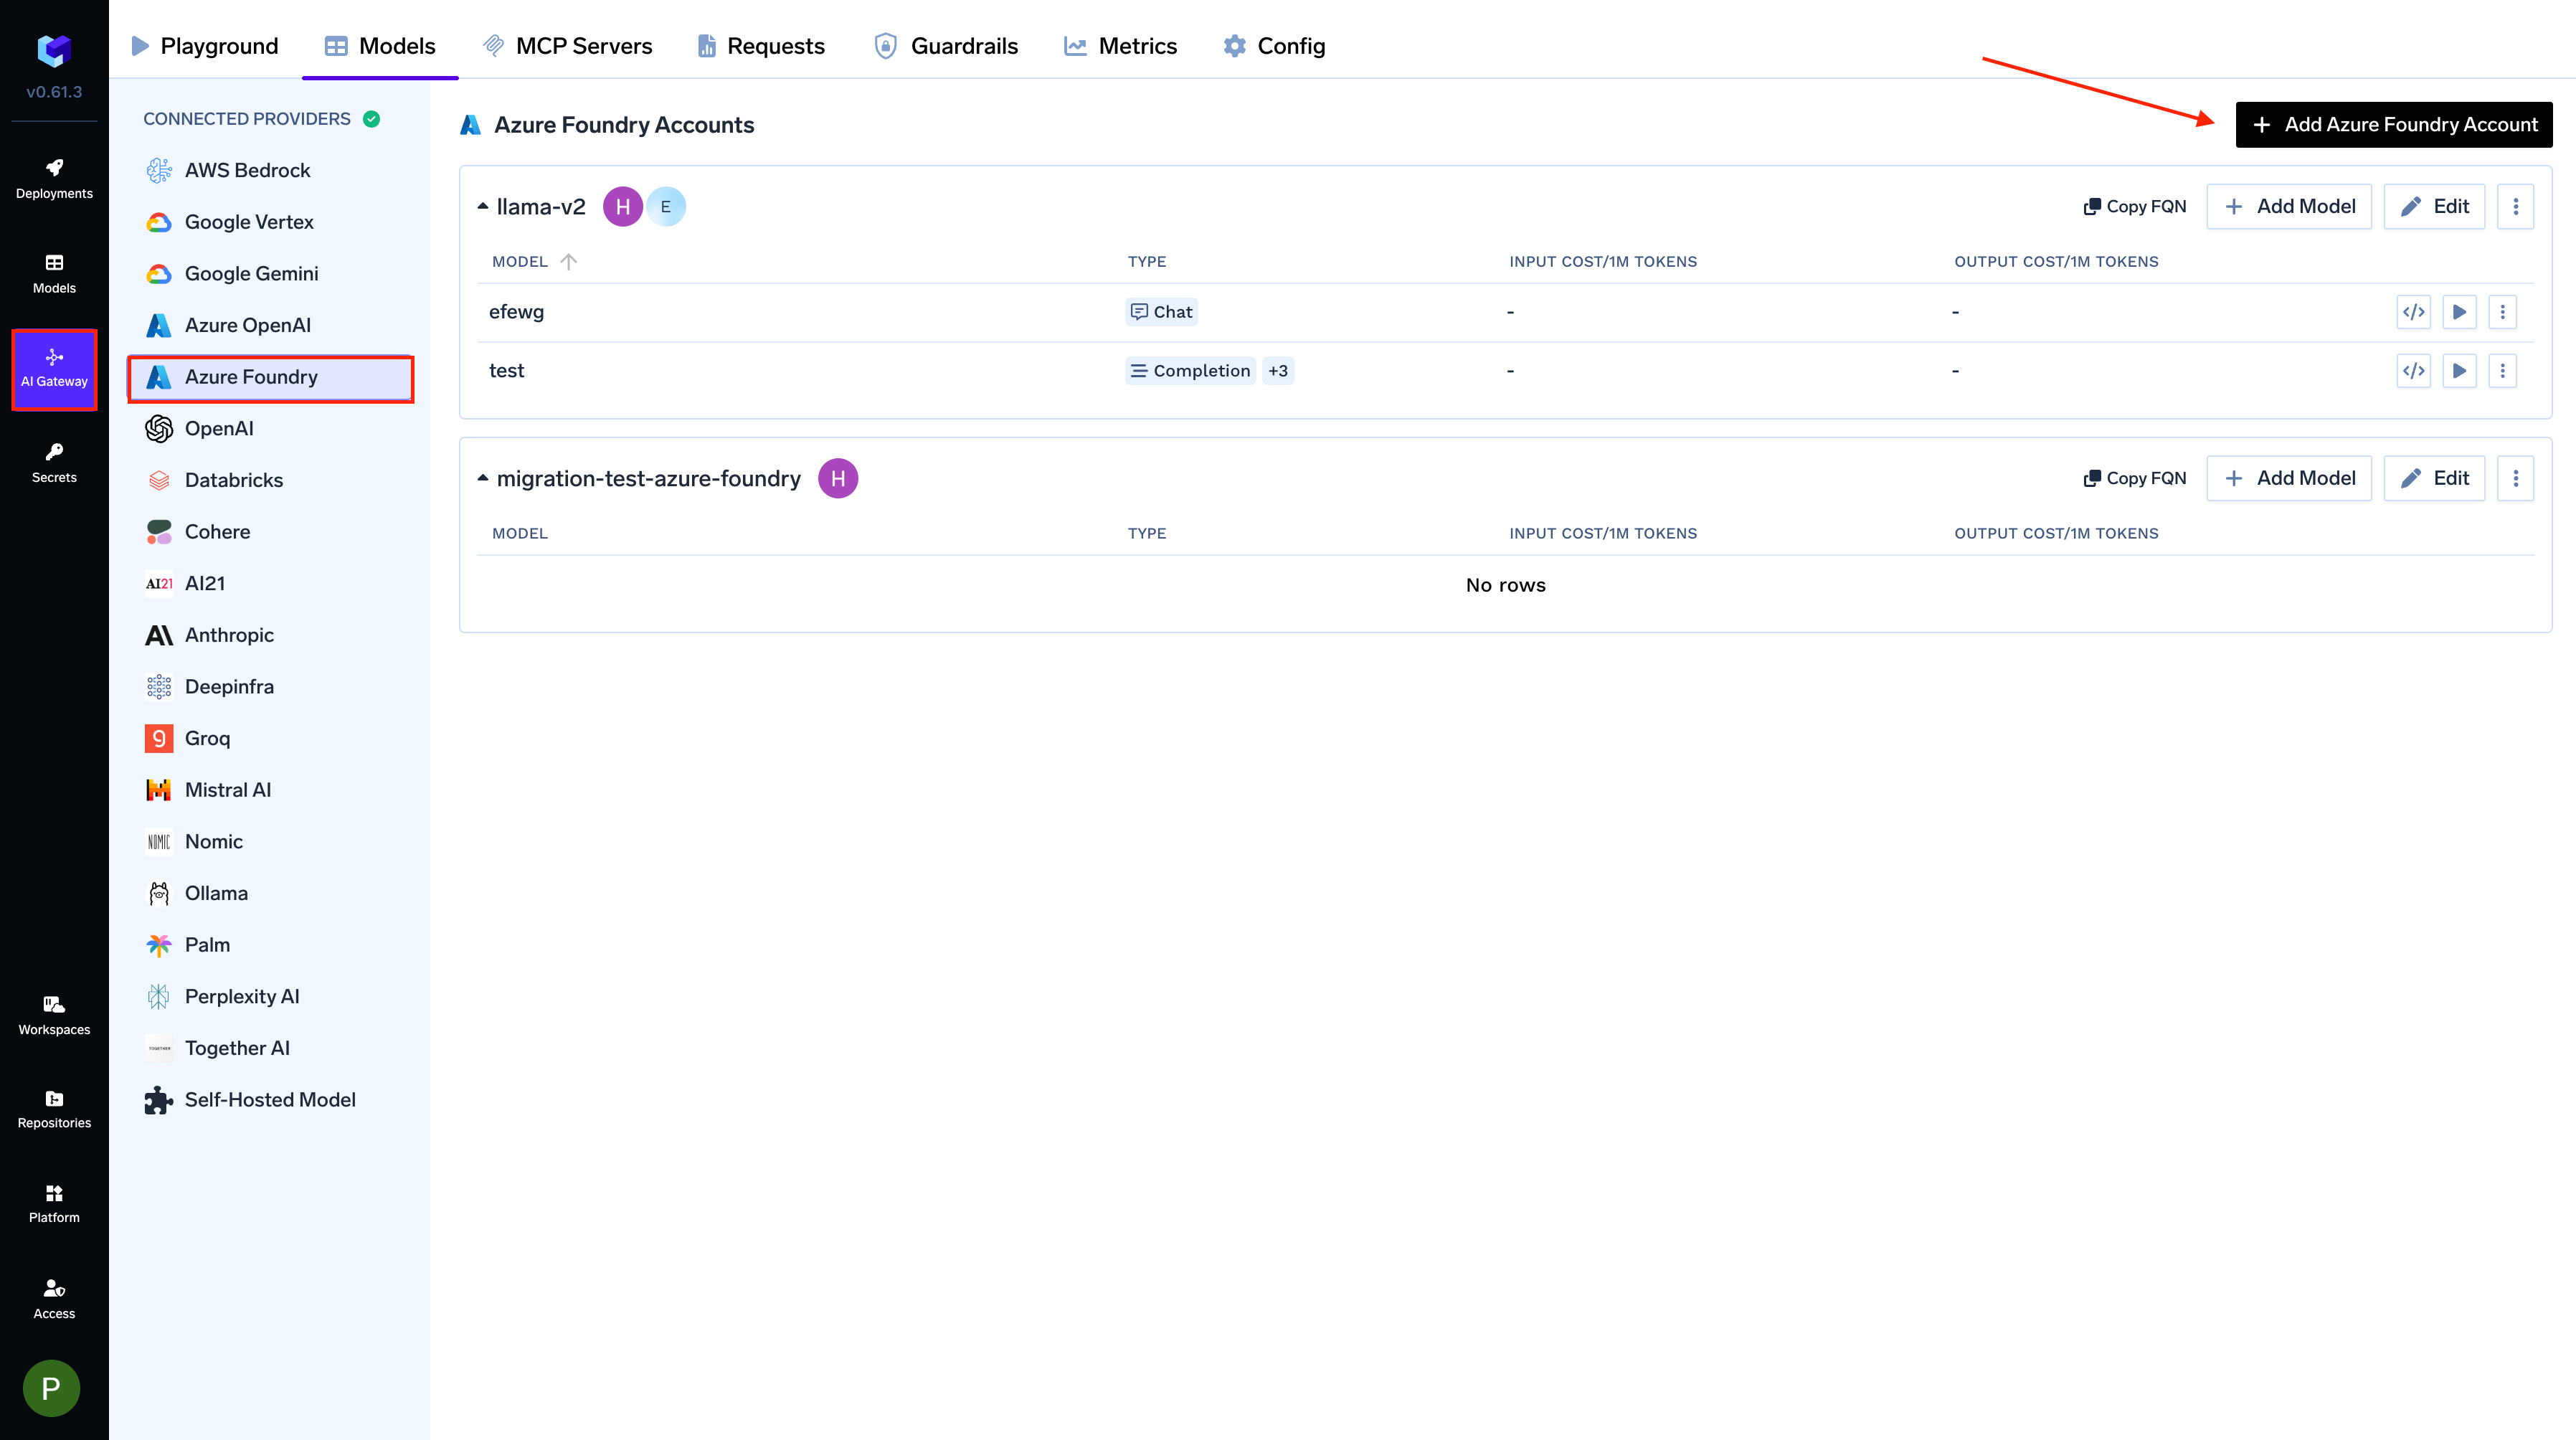Select Groq provider
Viewport: 2576px width, 1440px height.
270,739
